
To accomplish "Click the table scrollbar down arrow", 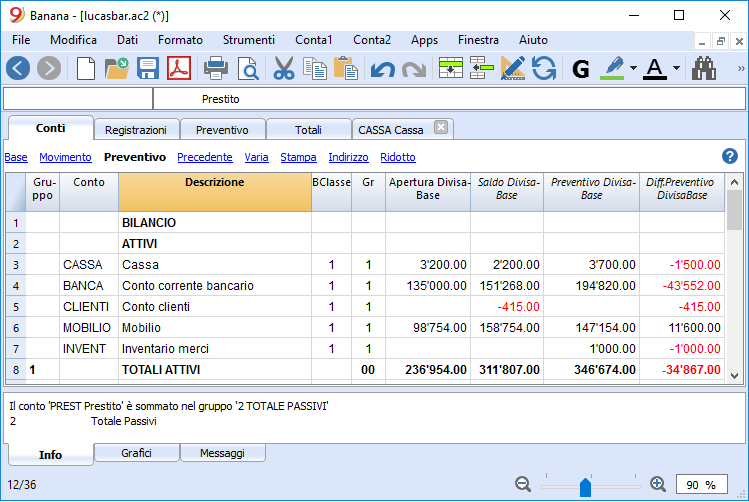I will 735,376.
